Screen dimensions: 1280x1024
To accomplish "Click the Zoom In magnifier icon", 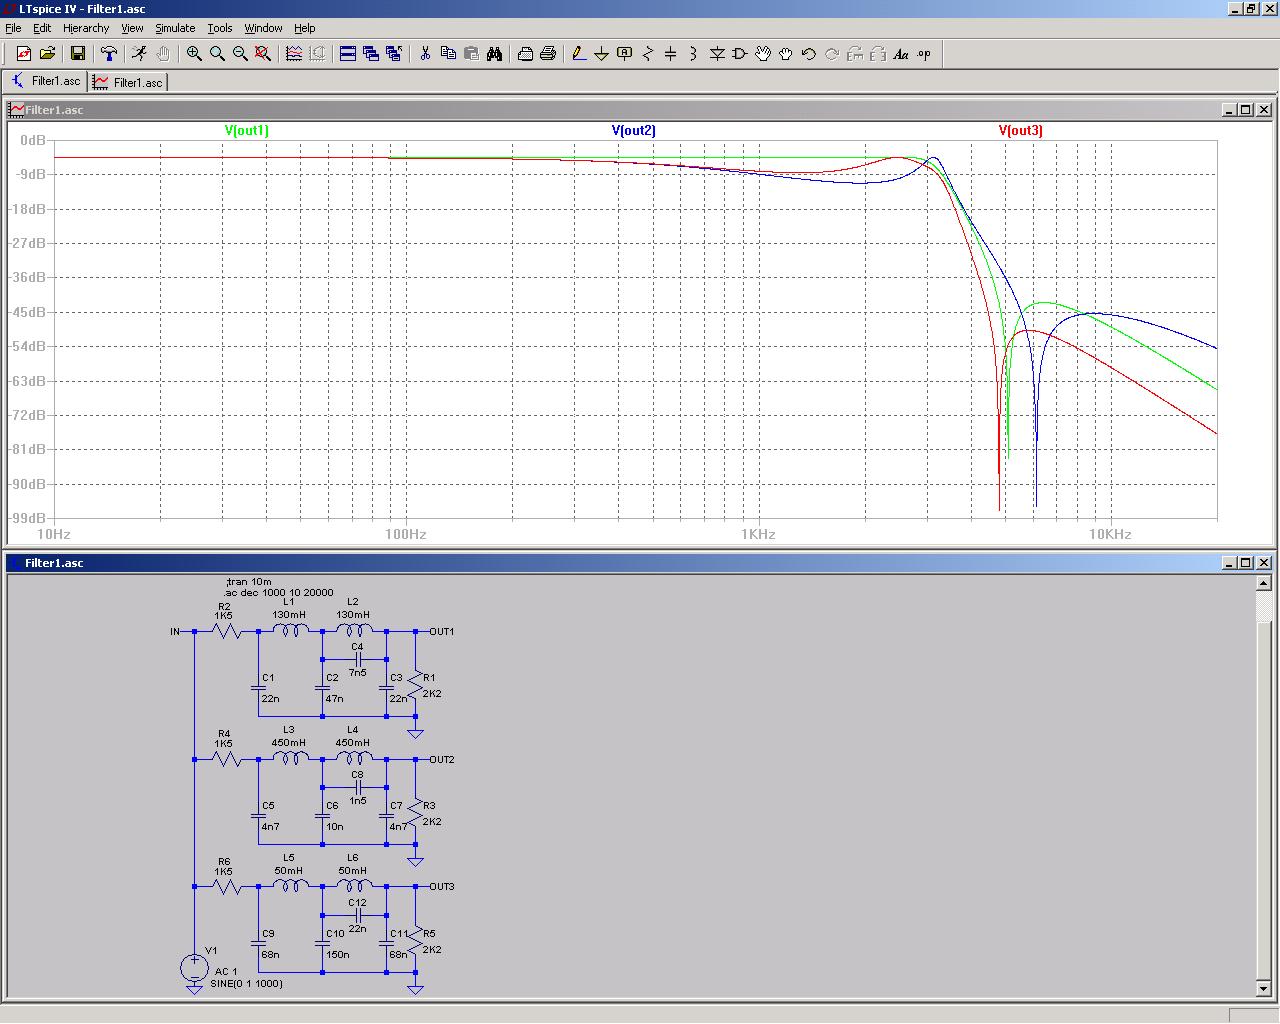I will coord(194,54).
